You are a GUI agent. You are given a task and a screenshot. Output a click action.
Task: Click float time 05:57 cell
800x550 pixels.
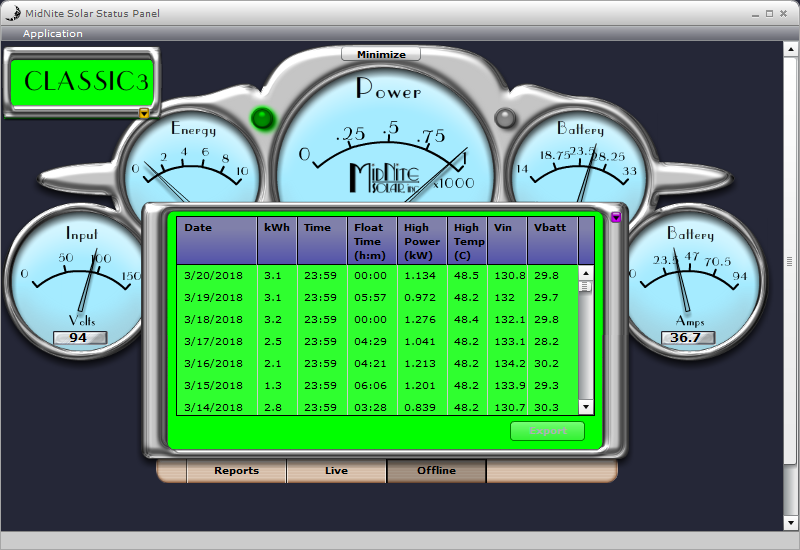[370, 297]
